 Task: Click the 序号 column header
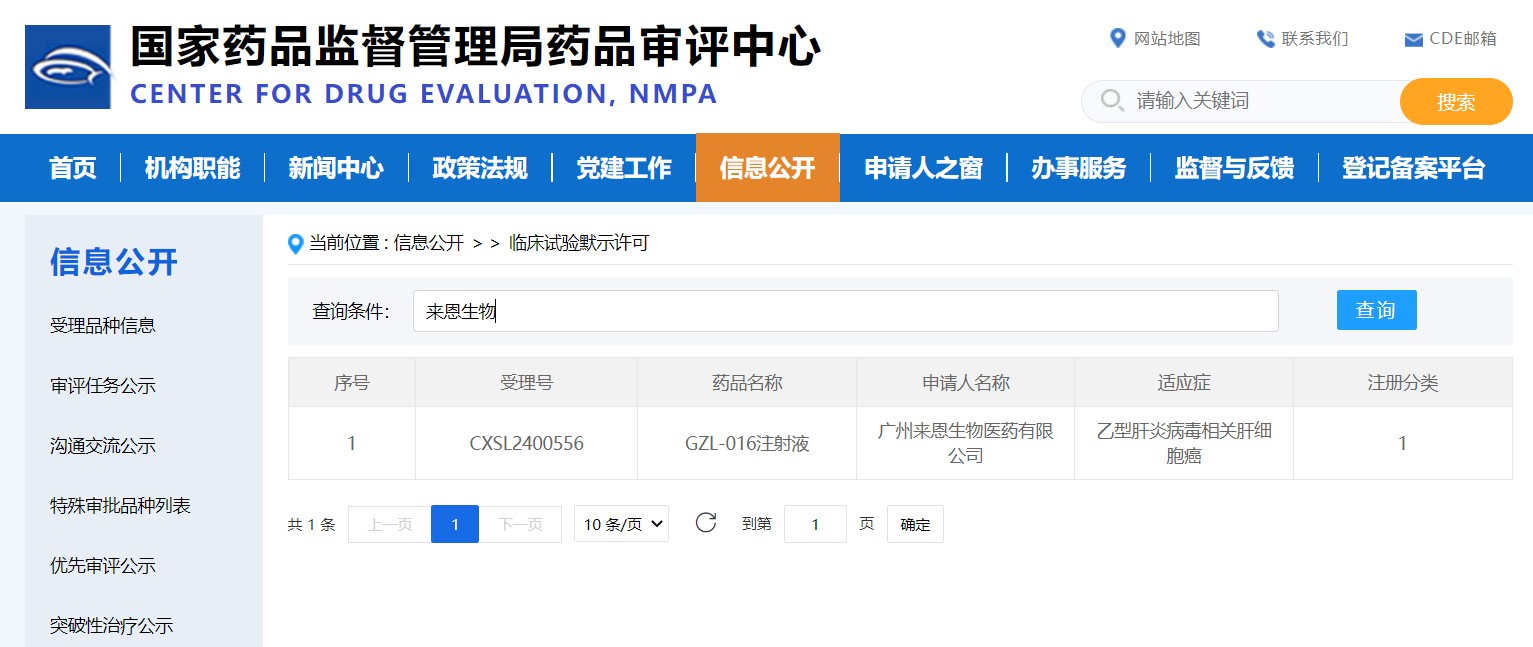click(352, 383)
